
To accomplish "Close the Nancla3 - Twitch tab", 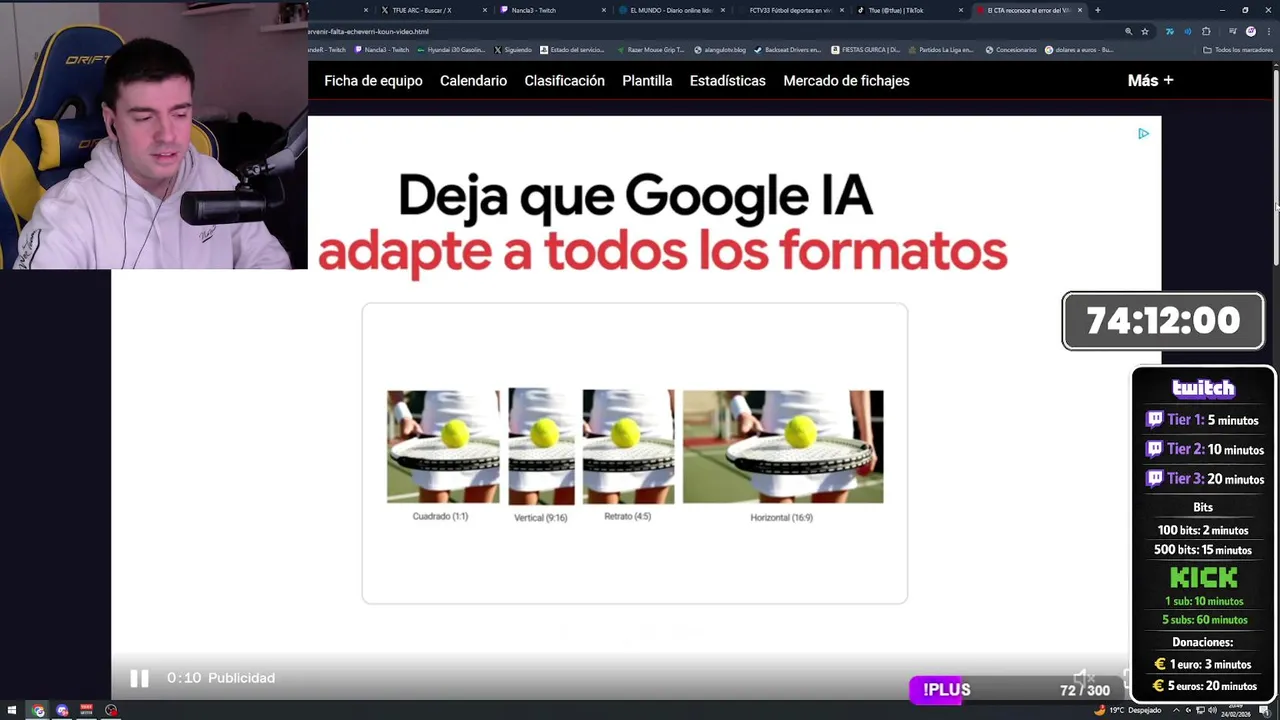I will coord(604,10).
